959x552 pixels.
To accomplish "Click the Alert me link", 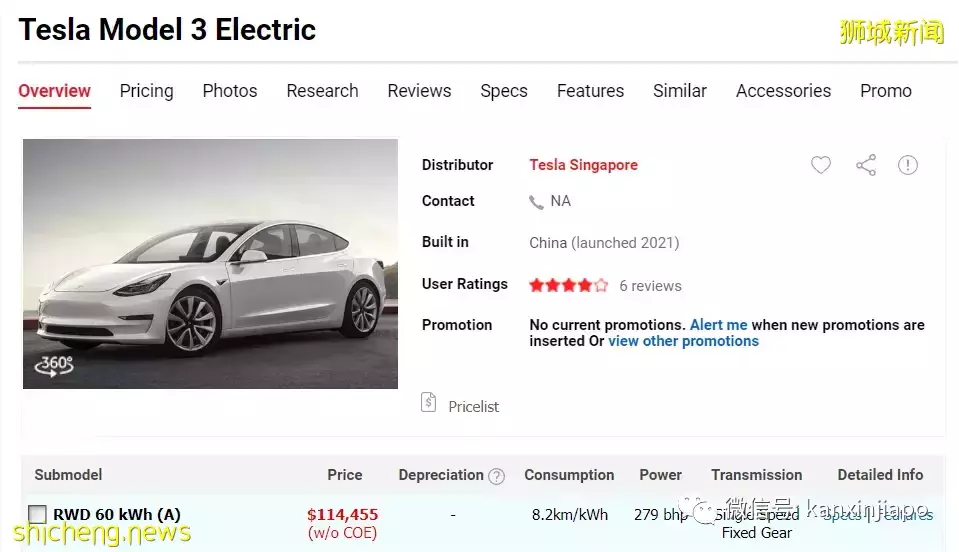I will pyautogui.click(x=718, y=325).
